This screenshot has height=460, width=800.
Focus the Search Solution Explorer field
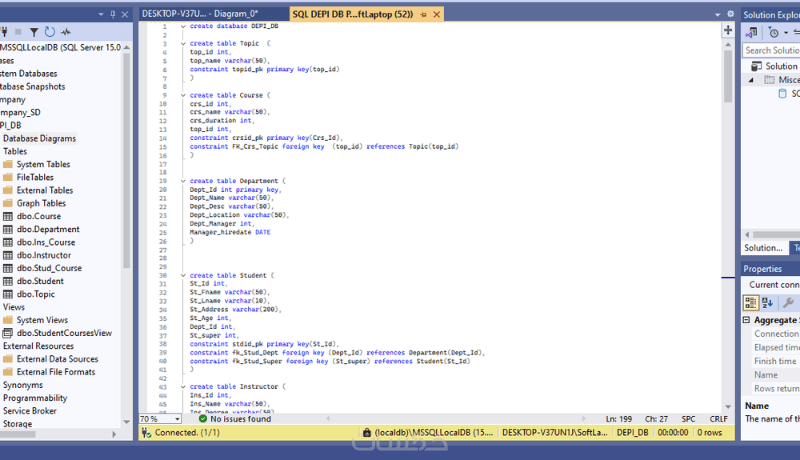[771, 50]
